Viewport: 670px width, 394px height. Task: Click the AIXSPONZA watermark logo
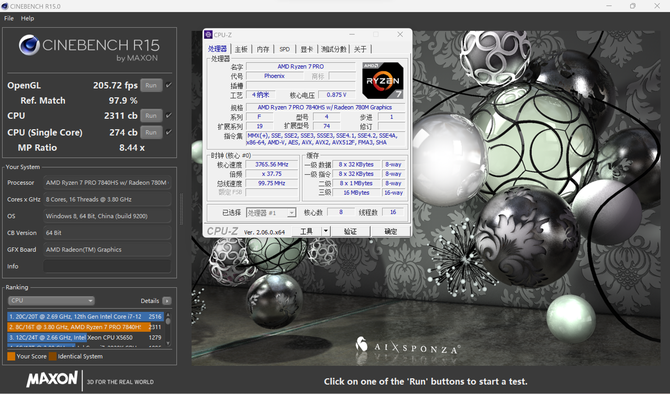click(408, 347)
